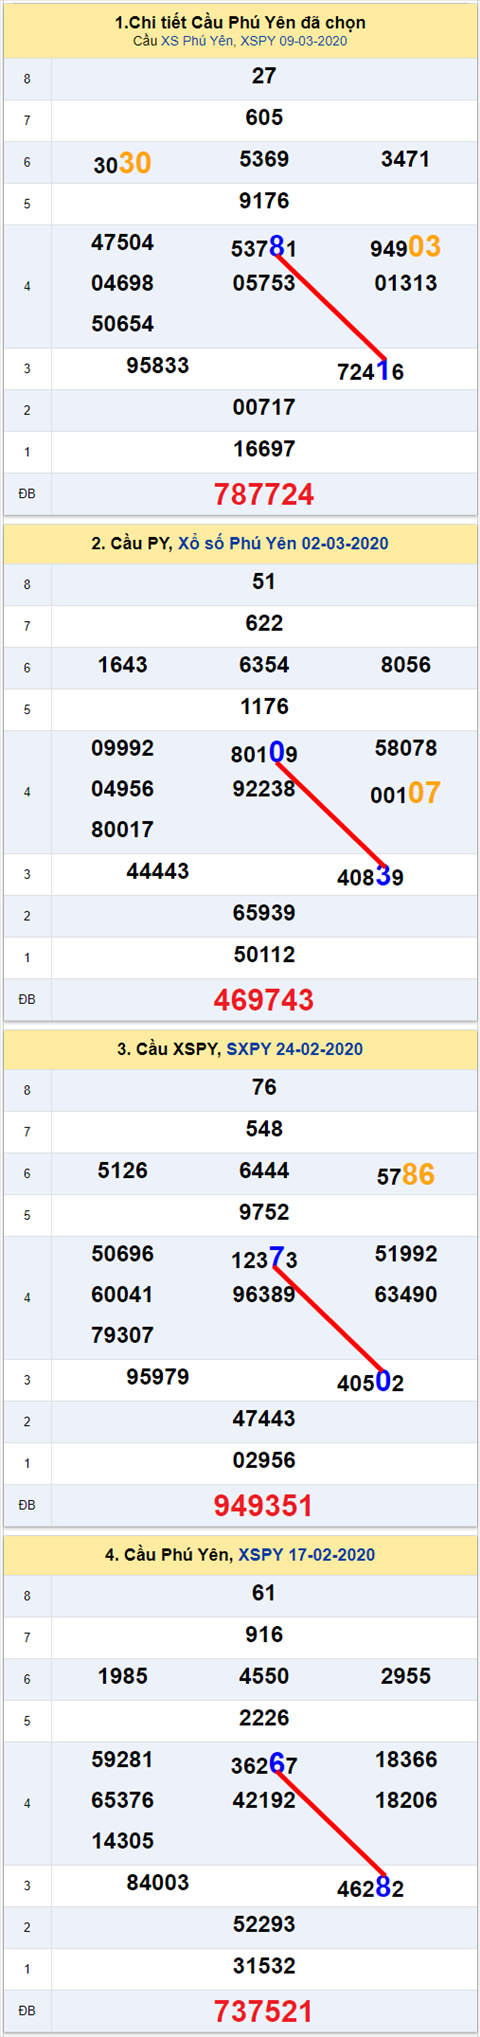Click the number 31532

click(x=264, y=1968)
